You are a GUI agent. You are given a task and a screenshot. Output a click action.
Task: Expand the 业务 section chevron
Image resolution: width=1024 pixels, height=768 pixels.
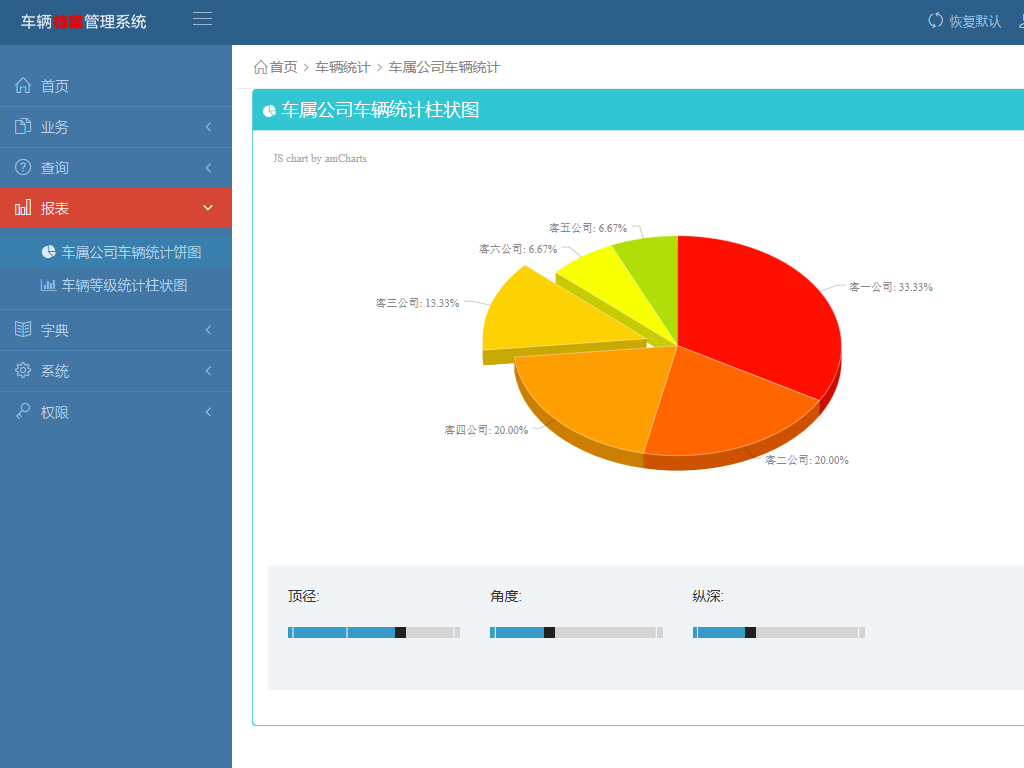pos(208,127)
